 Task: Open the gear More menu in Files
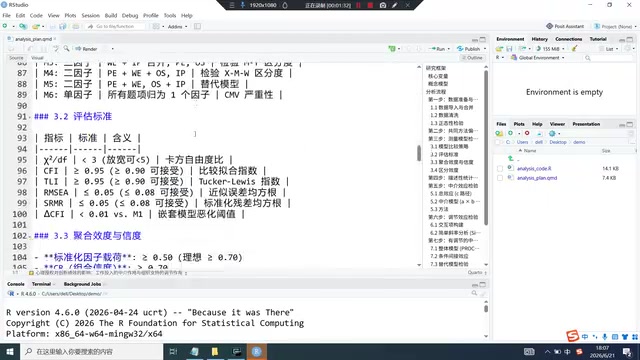553,133
